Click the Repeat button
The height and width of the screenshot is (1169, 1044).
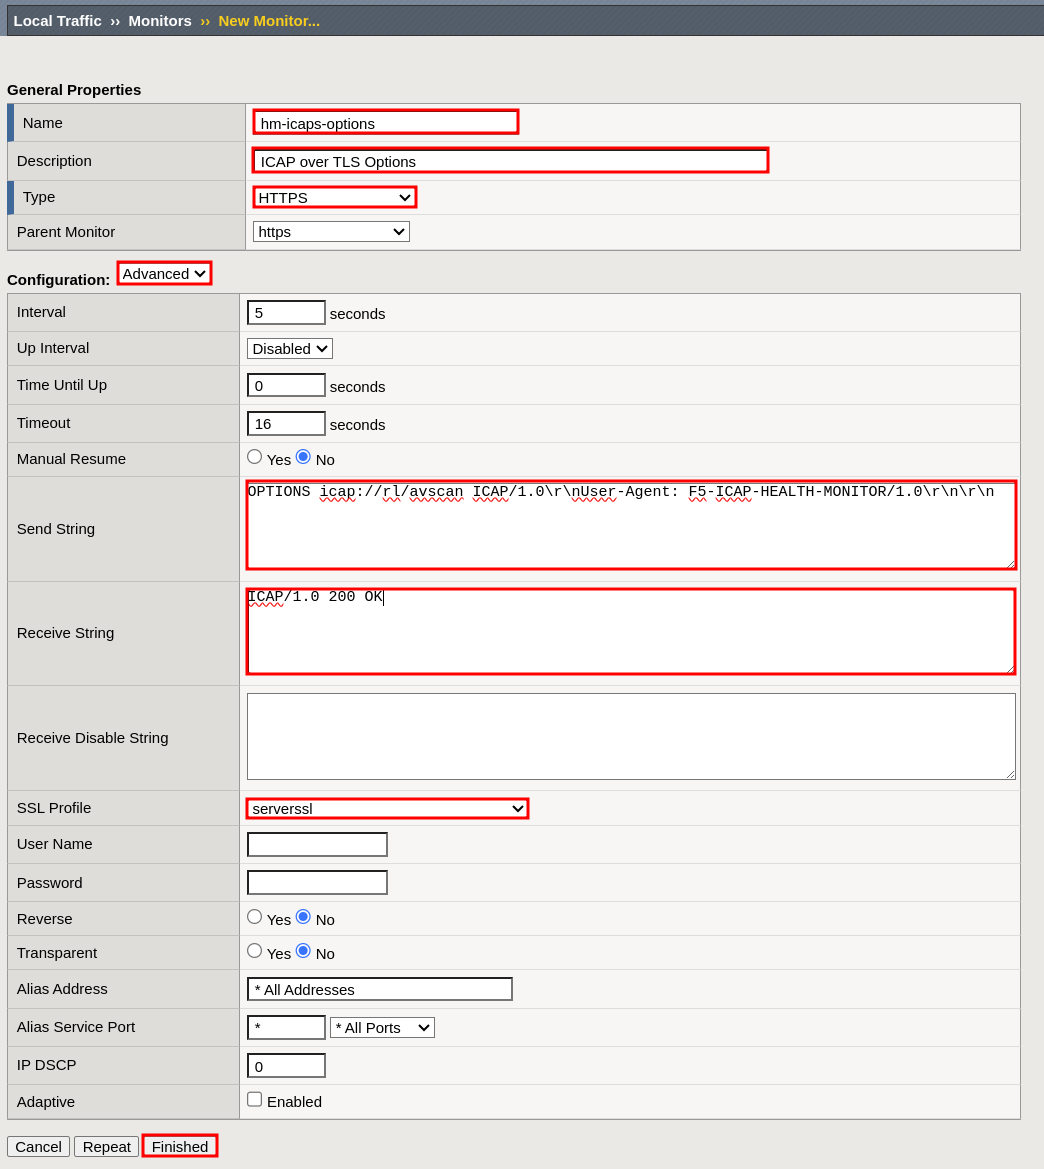(x=106, y=1146)
